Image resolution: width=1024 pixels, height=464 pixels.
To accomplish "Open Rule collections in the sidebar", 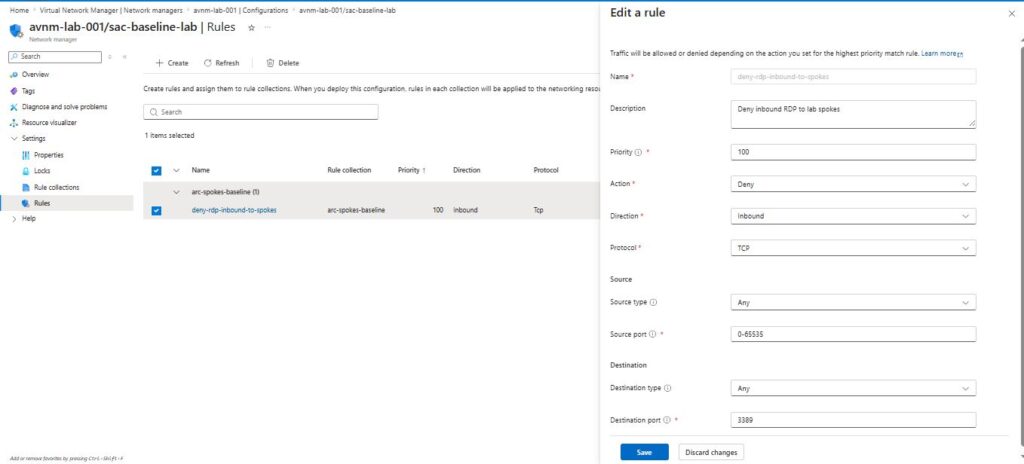I will tap(56, 187).
